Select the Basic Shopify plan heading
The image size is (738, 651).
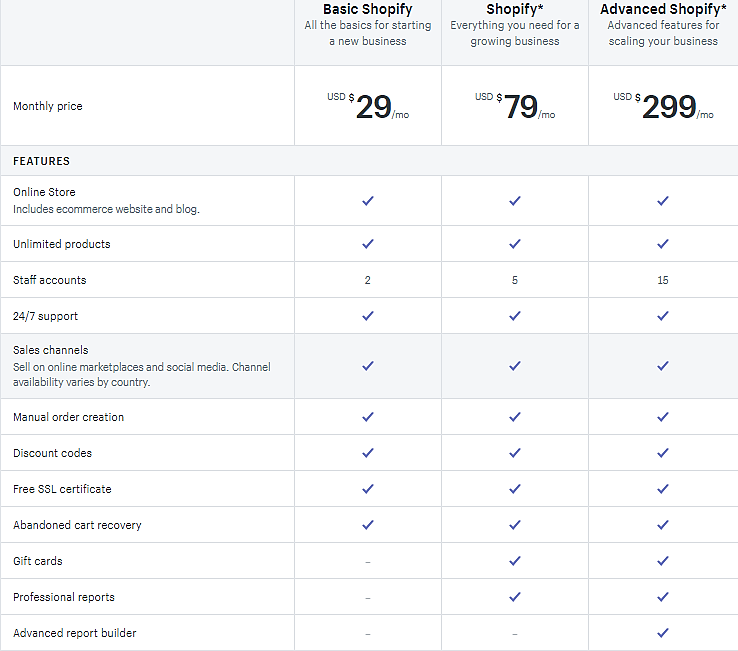(x=368, y=9)
